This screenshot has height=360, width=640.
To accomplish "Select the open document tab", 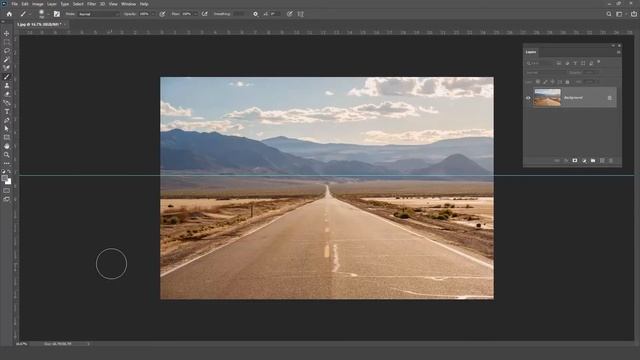I will (39, 24).
